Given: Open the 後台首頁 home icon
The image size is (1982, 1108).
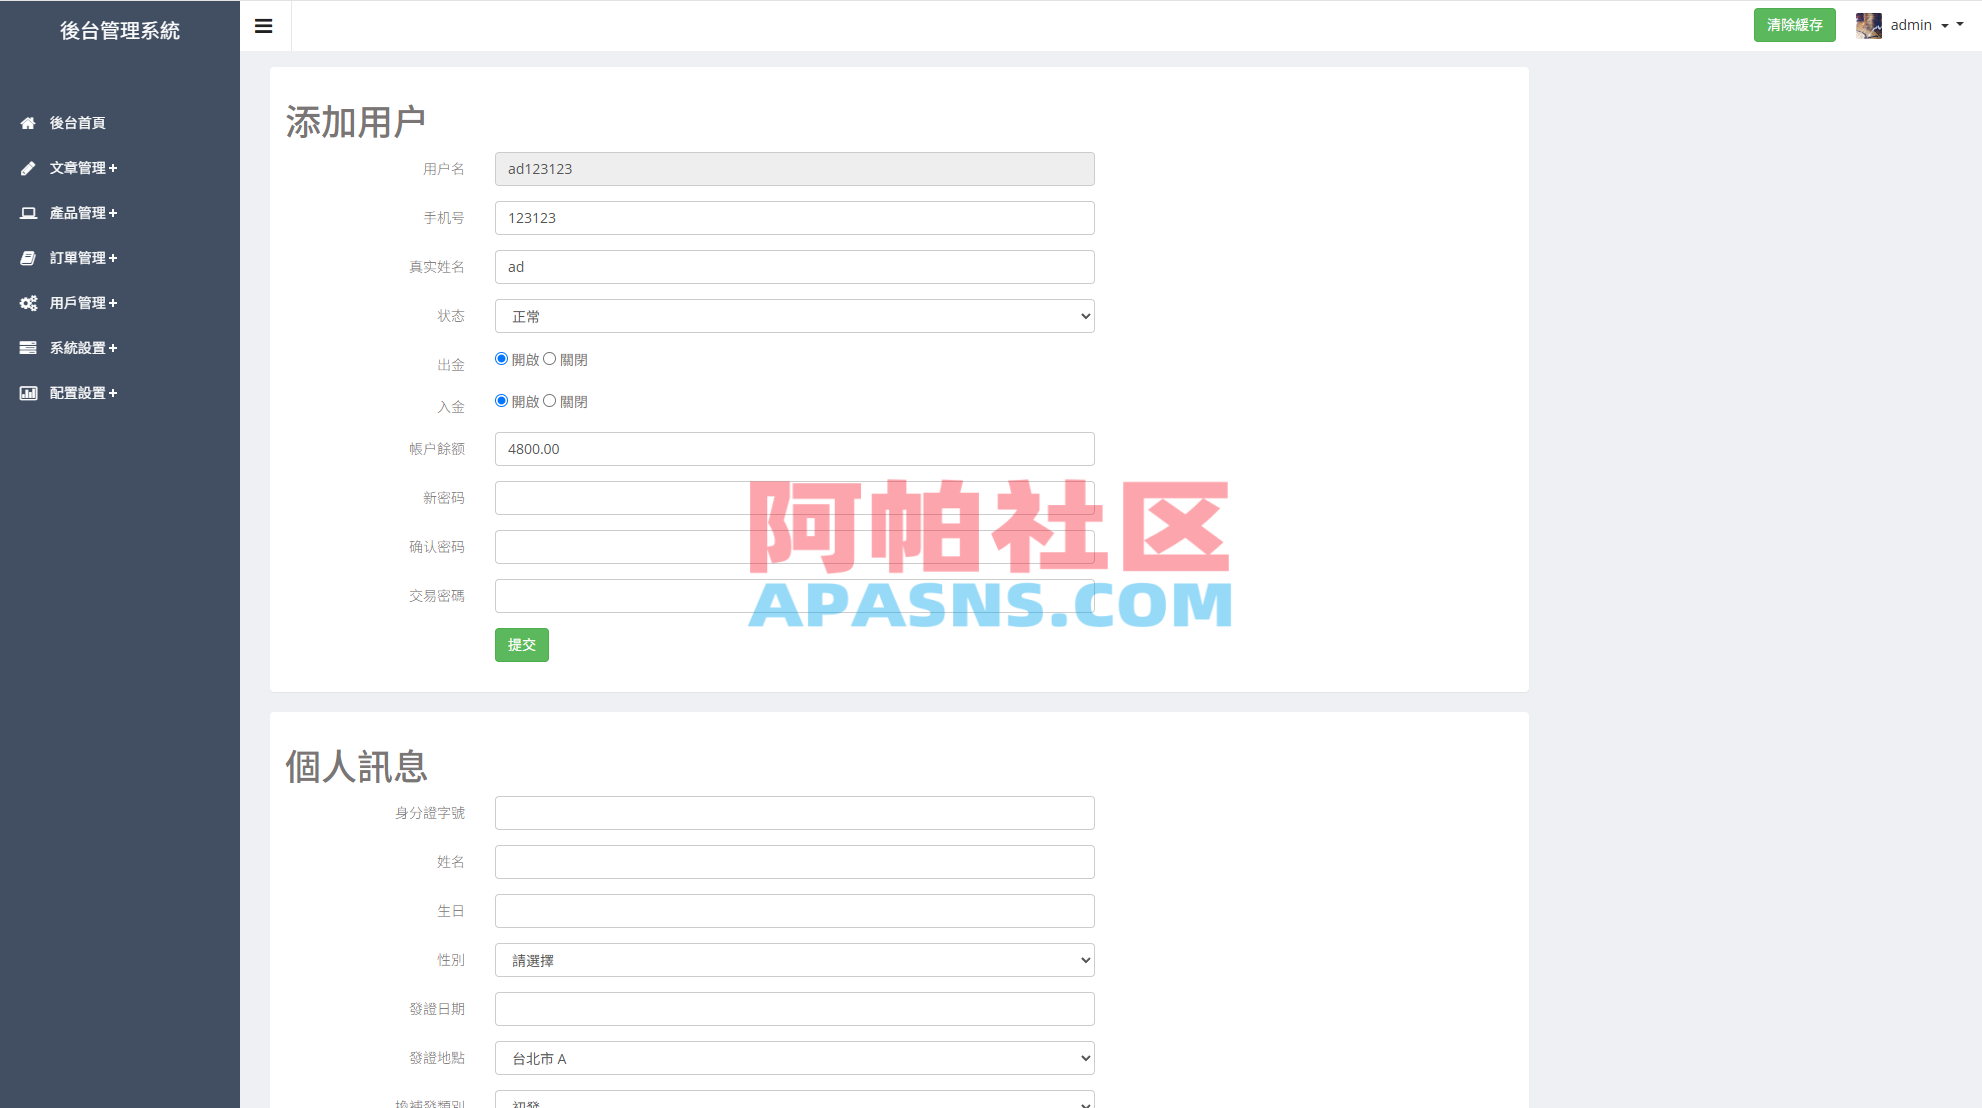Looking at the screenshot, I should point(28,123).
